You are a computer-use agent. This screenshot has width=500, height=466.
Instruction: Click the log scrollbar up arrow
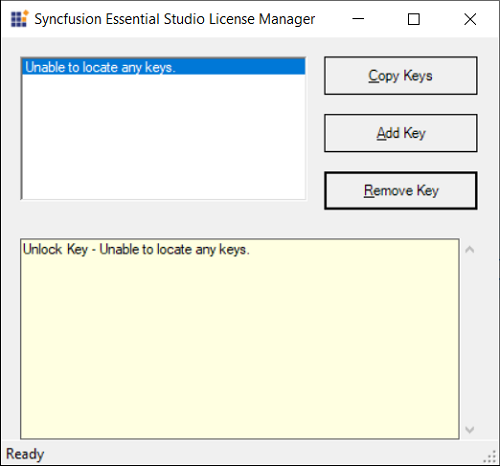(470, 249)
